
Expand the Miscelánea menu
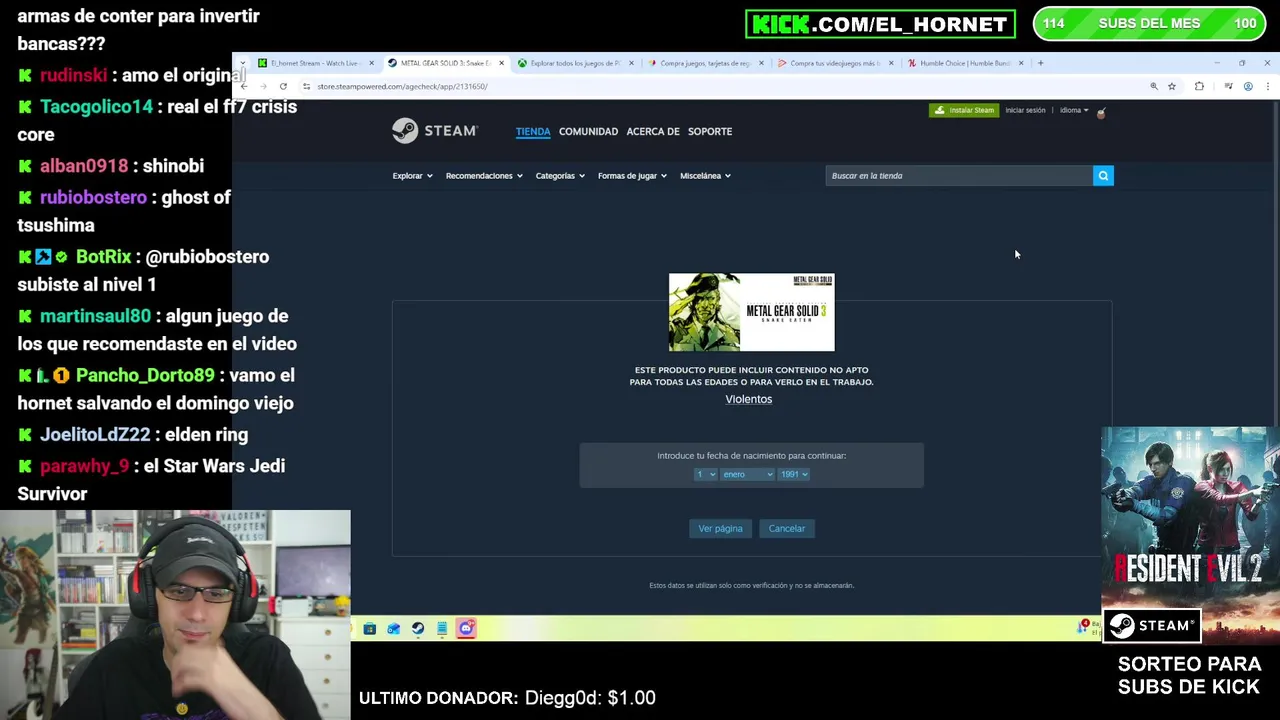705,176
